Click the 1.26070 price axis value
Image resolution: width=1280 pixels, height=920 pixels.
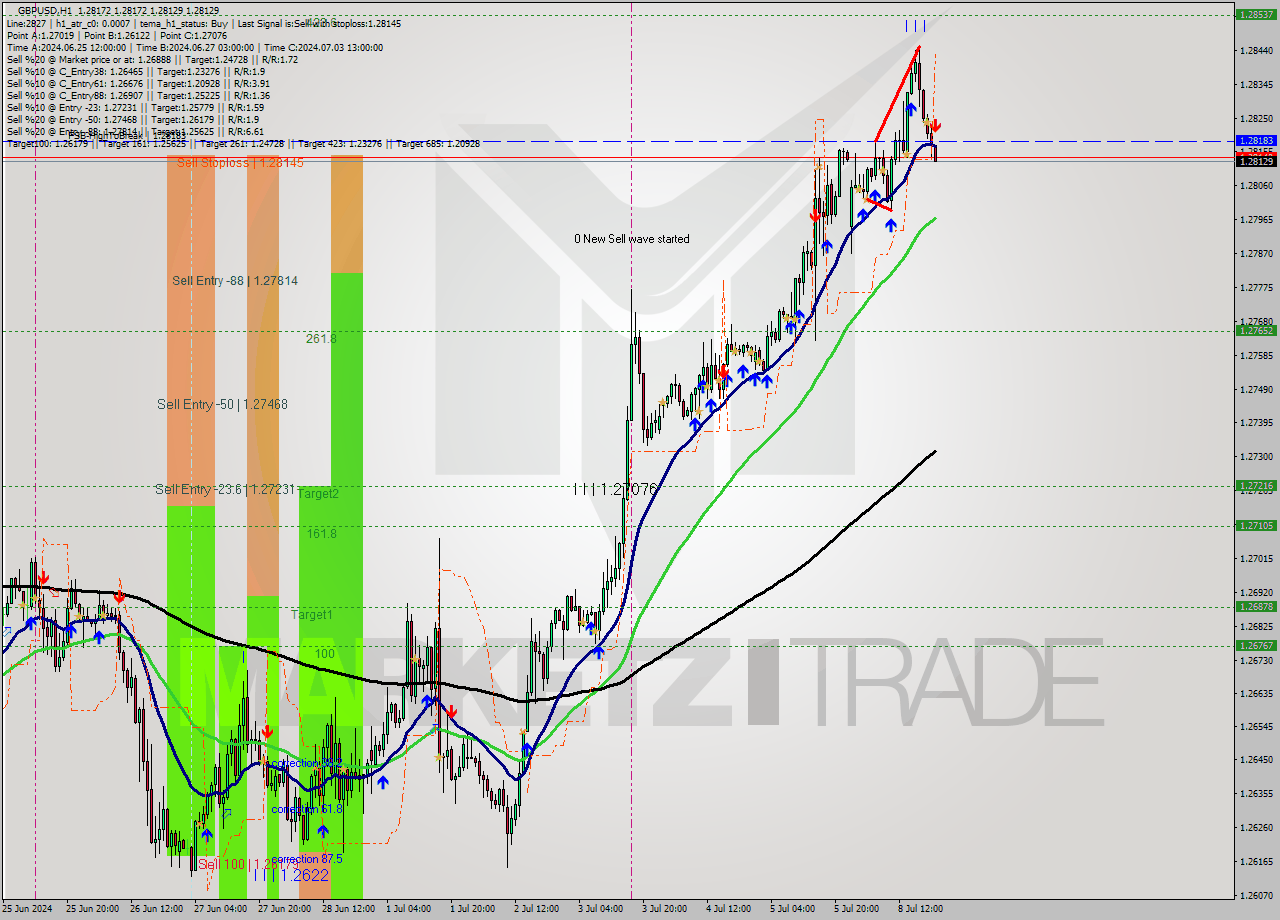[x=1256, y=896]
